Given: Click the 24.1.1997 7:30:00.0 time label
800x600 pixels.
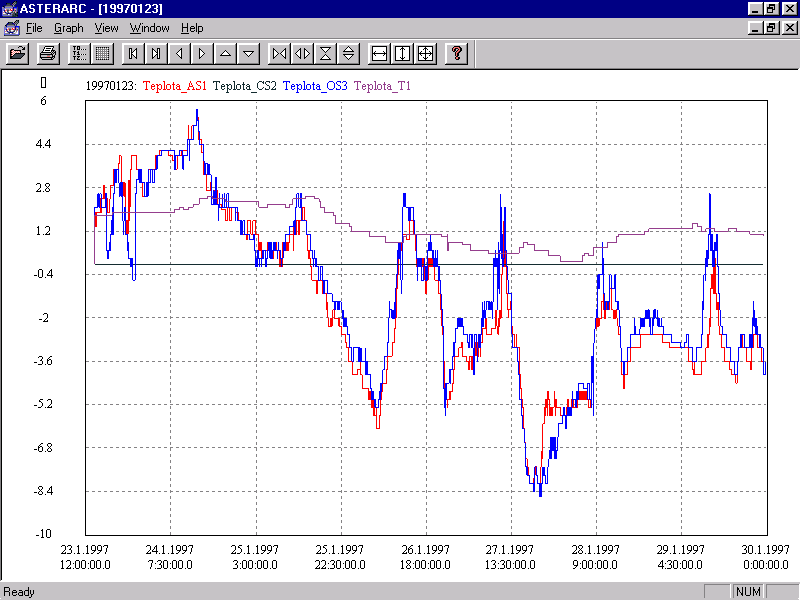Looking at the screenshot, I should [170, 557].
